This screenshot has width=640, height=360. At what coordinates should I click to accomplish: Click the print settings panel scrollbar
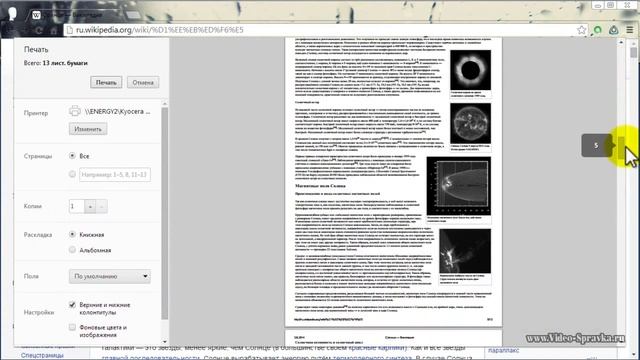(164, 213)
